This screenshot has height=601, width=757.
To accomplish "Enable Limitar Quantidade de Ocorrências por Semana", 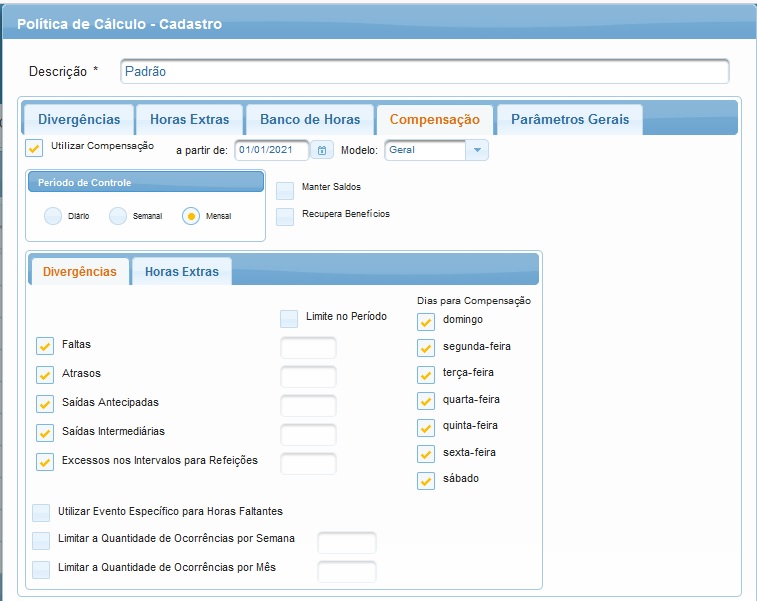I will 41,541.
